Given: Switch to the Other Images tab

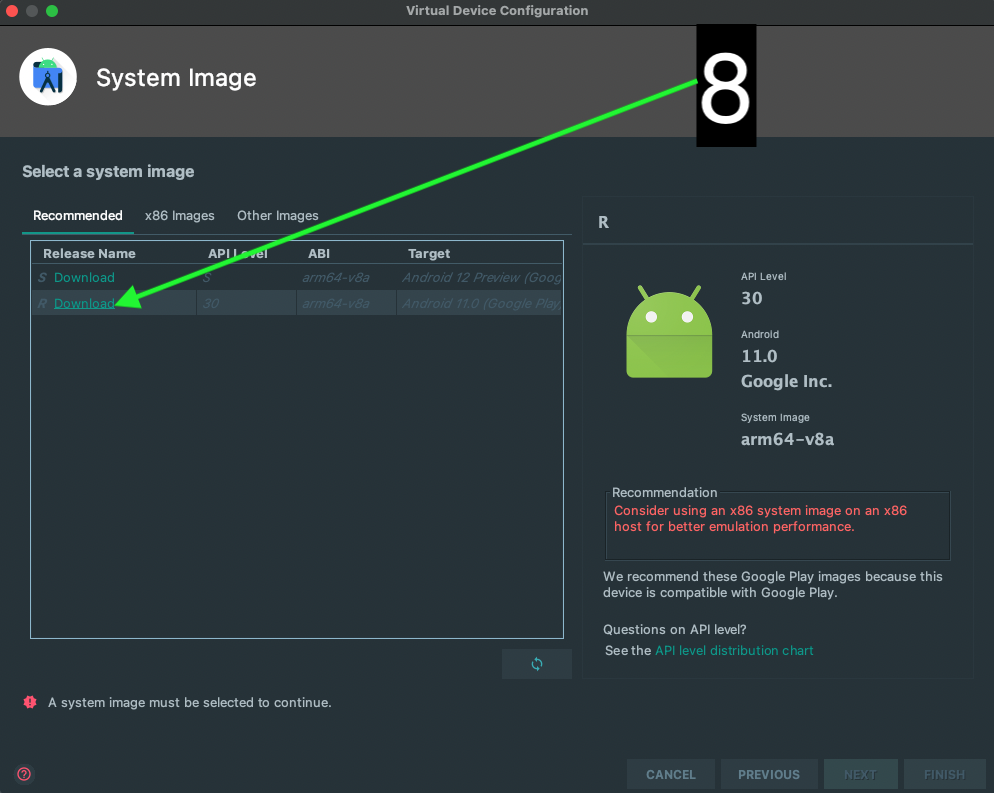Looking at the screenshot, I should pyautogui.click(x=278, y=216).
